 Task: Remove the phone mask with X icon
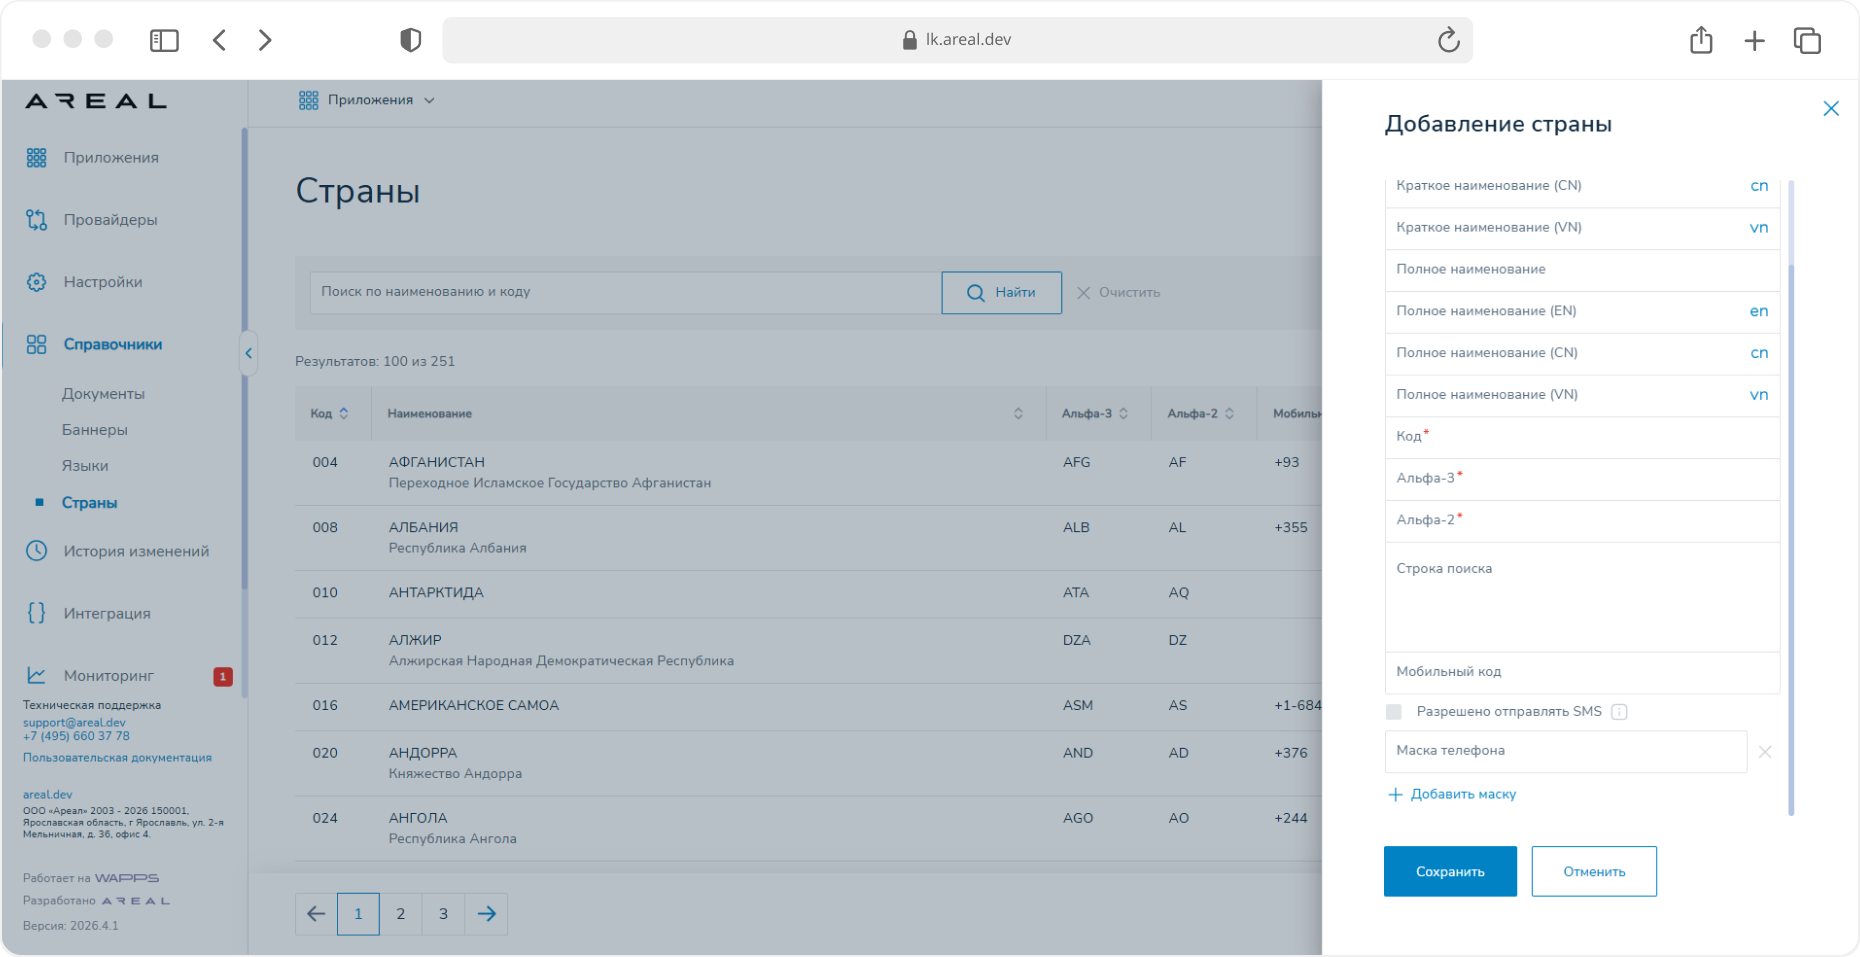coord(1765,752)
